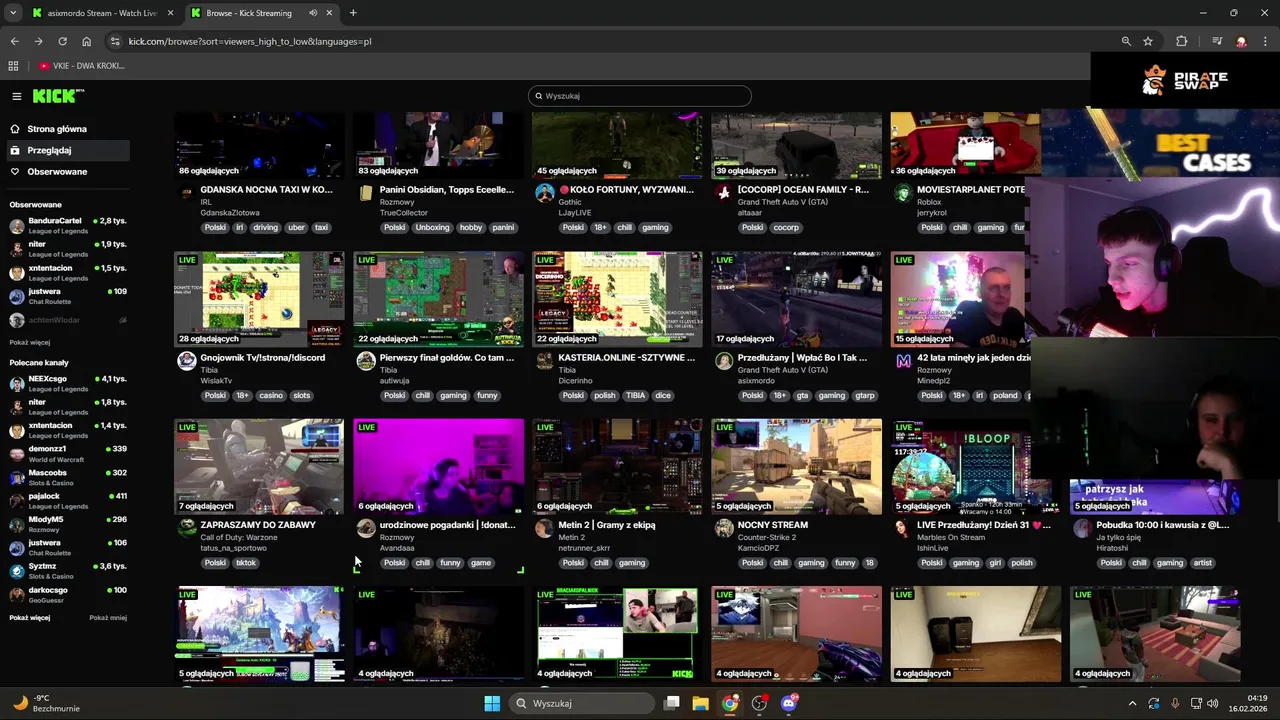
Task: Open MlodyM5 recommended channel
Action: [x=67, y=523]
